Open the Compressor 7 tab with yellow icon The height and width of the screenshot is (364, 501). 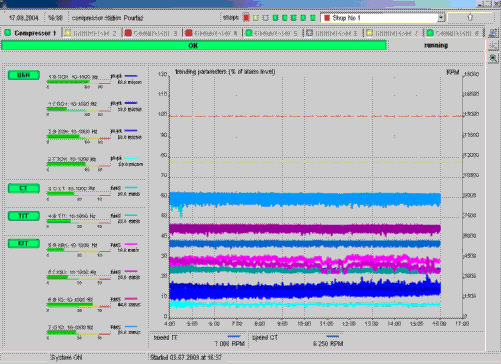(393, 33)
